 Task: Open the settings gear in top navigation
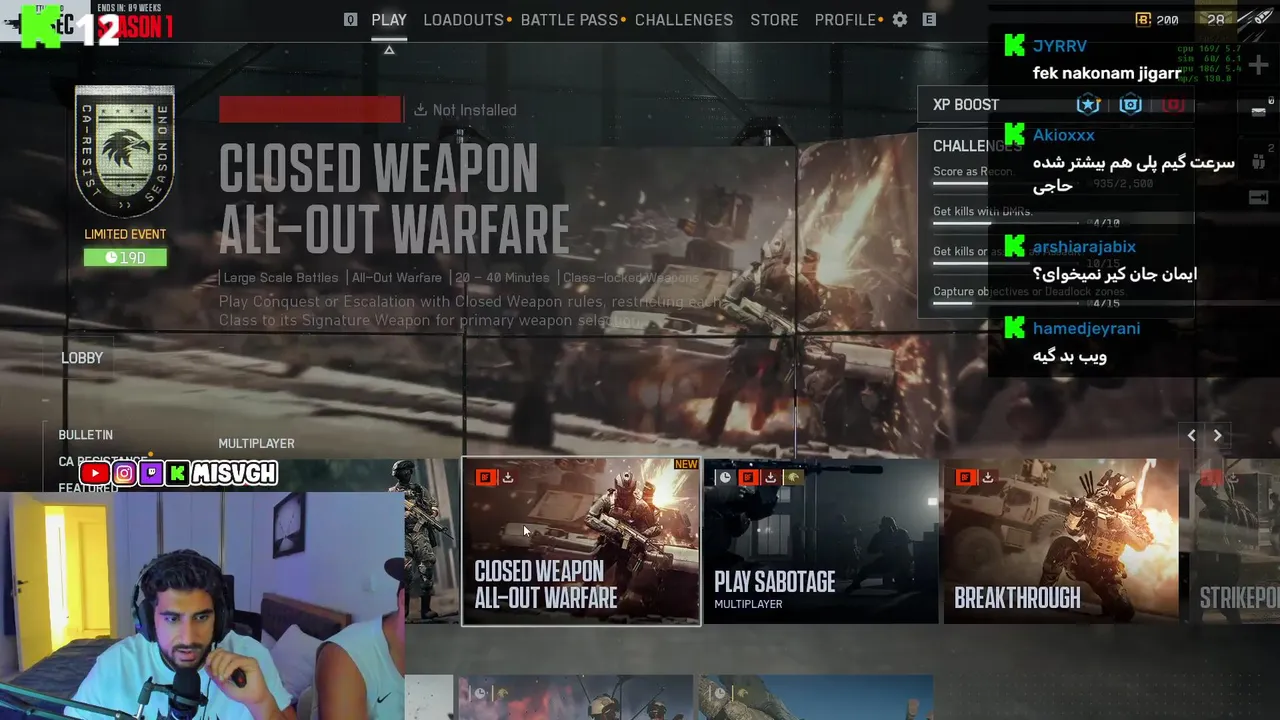900,19
